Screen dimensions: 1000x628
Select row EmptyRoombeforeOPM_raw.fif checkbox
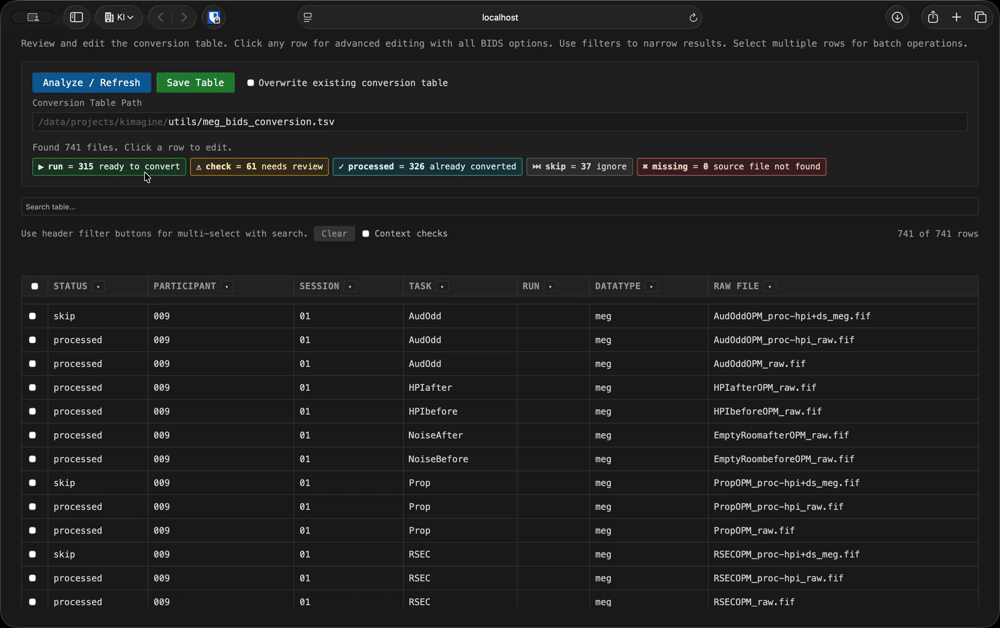[33, 459]
